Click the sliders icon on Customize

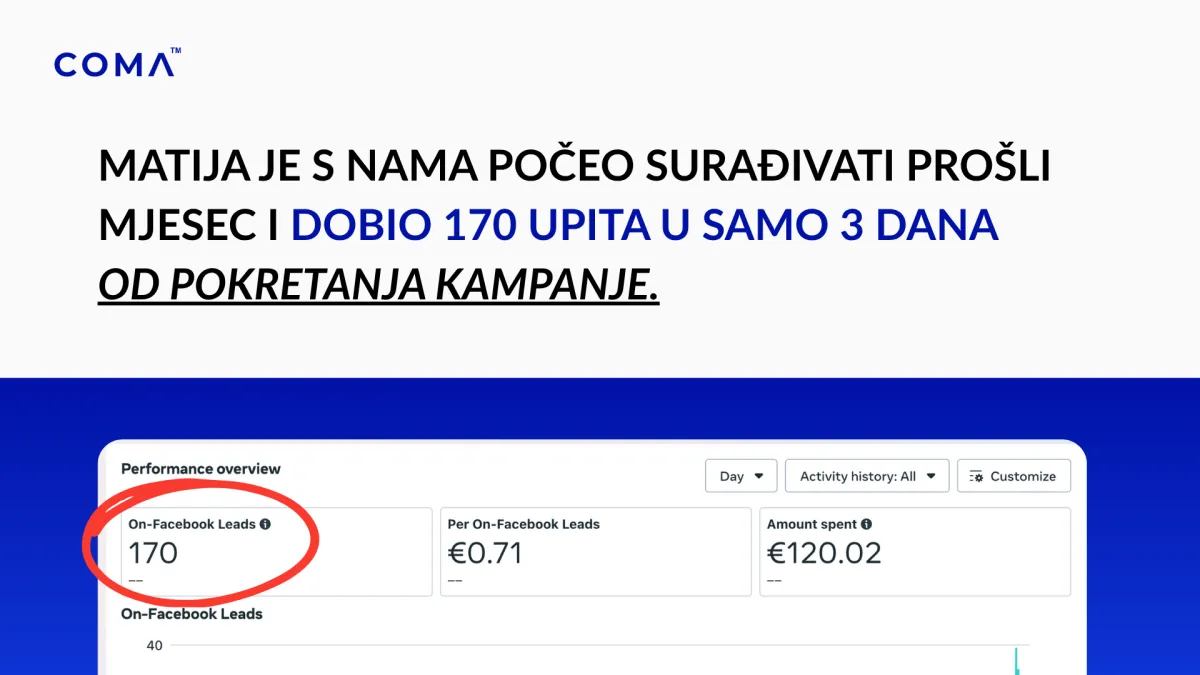pos(977,476)
